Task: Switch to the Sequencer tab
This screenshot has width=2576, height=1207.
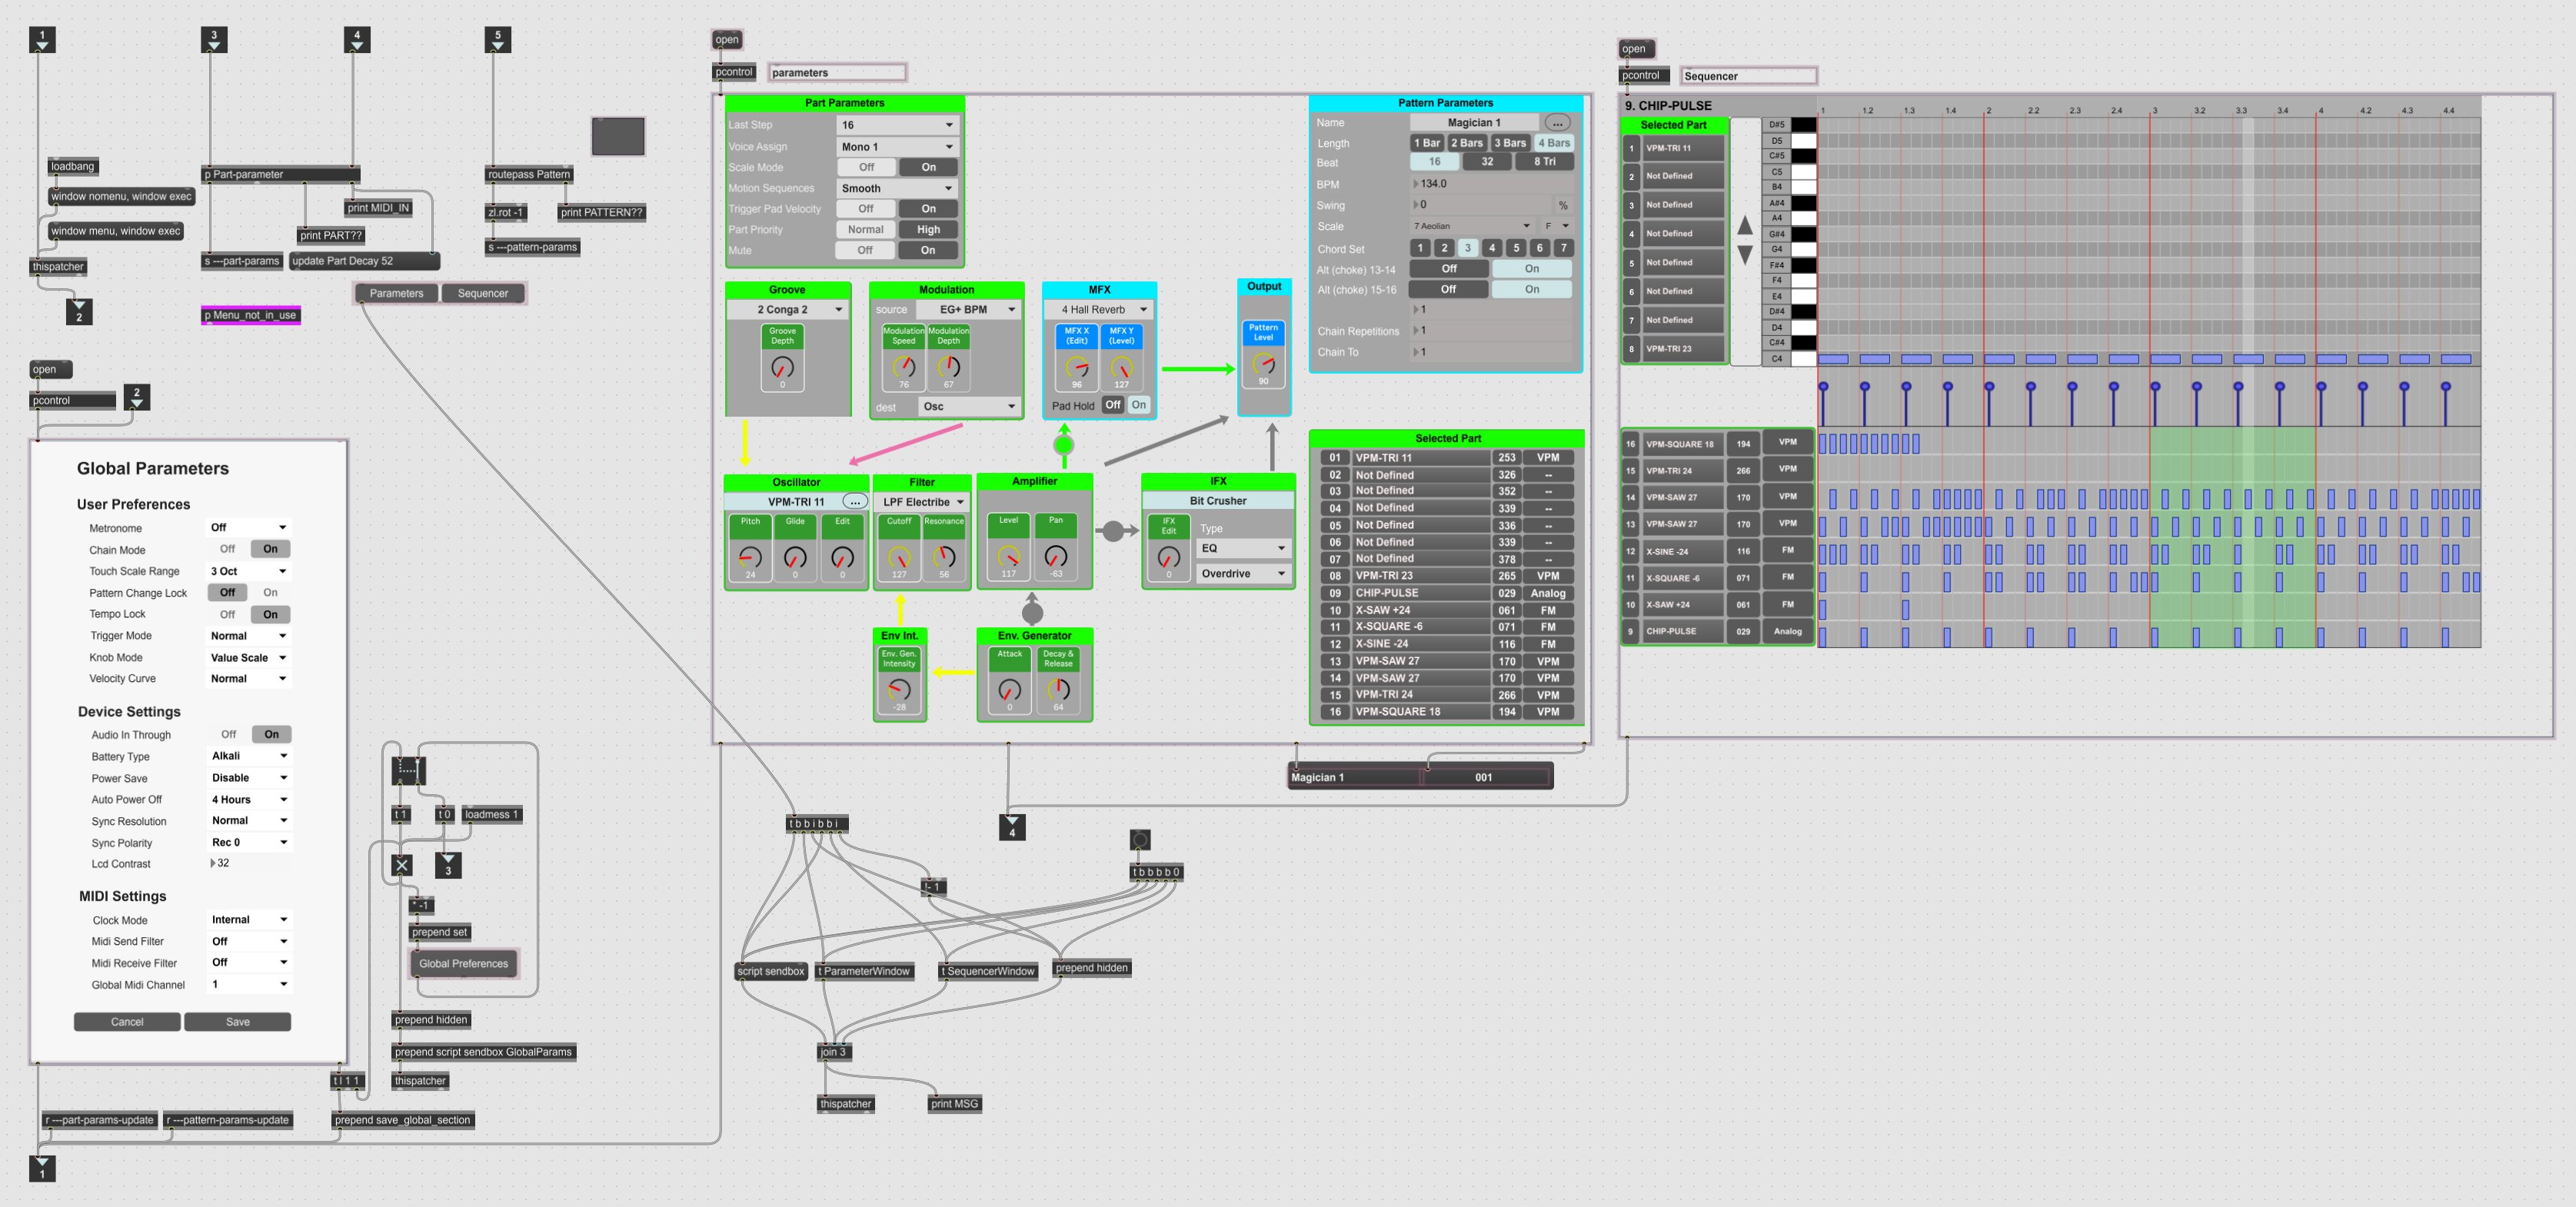Action: pyautogui.click(x=482, y=293)
